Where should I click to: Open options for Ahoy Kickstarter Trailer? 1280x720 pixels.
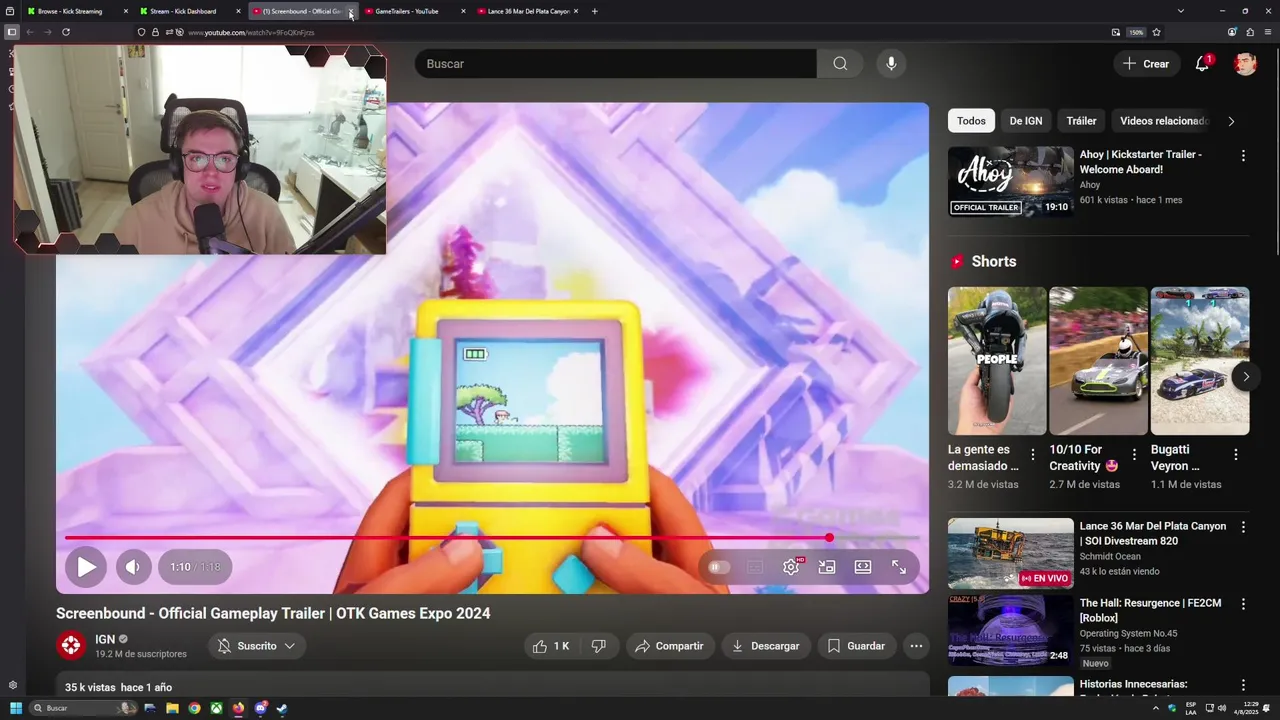pos(1243,156)
